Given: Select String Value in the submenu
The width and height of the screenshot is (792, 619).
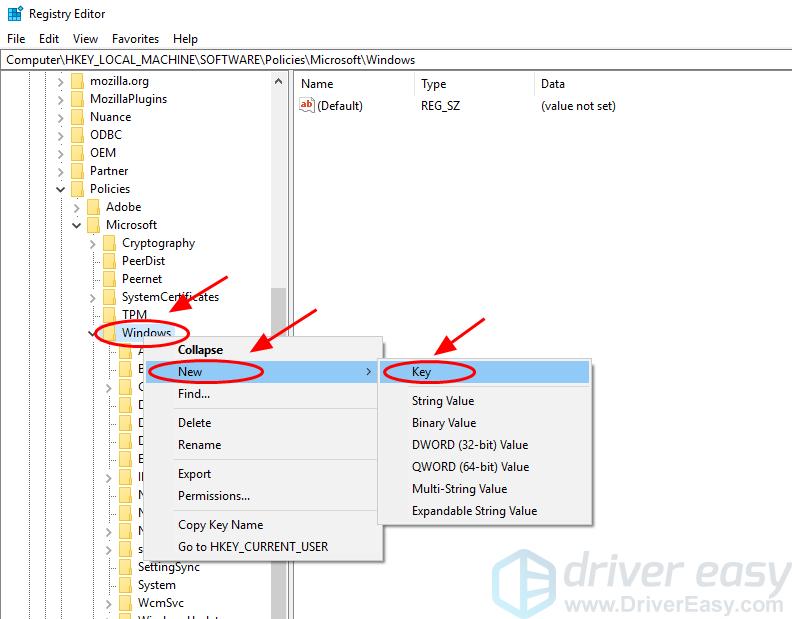Looking at the screenshot, I should pyautogui.click(x=485, y=401).
